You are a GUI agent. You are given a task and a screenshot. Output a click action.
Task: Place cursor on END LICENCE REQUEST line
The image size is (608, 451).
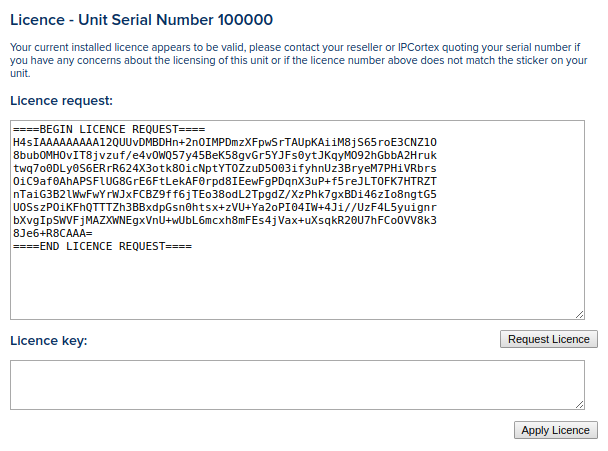coord(102,246)
